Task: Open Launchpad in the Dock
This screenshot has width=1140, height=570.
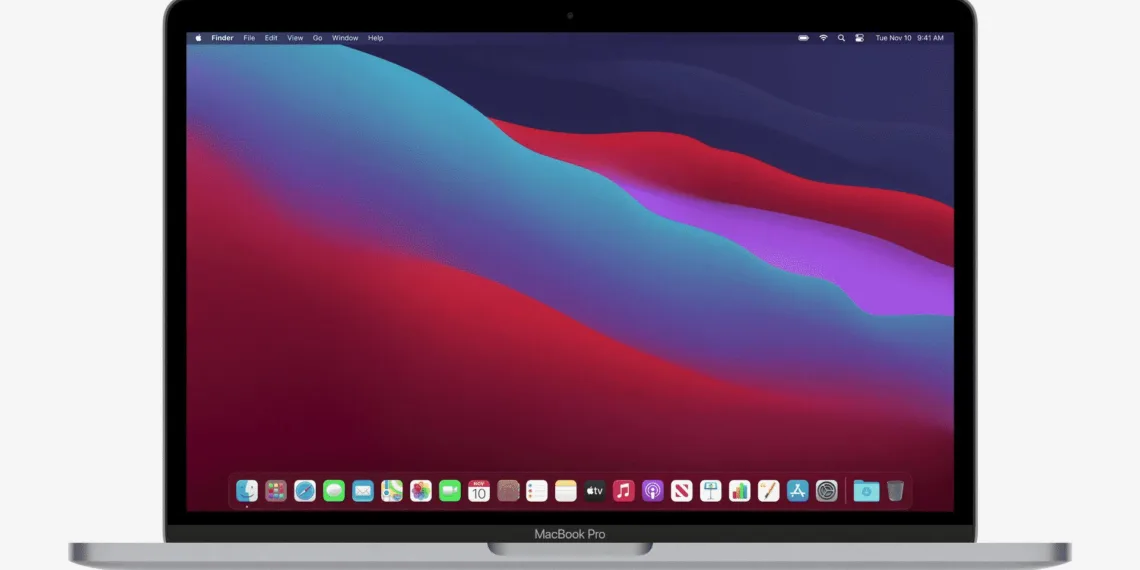Action: pyautogui.click(x=276, y=491)
